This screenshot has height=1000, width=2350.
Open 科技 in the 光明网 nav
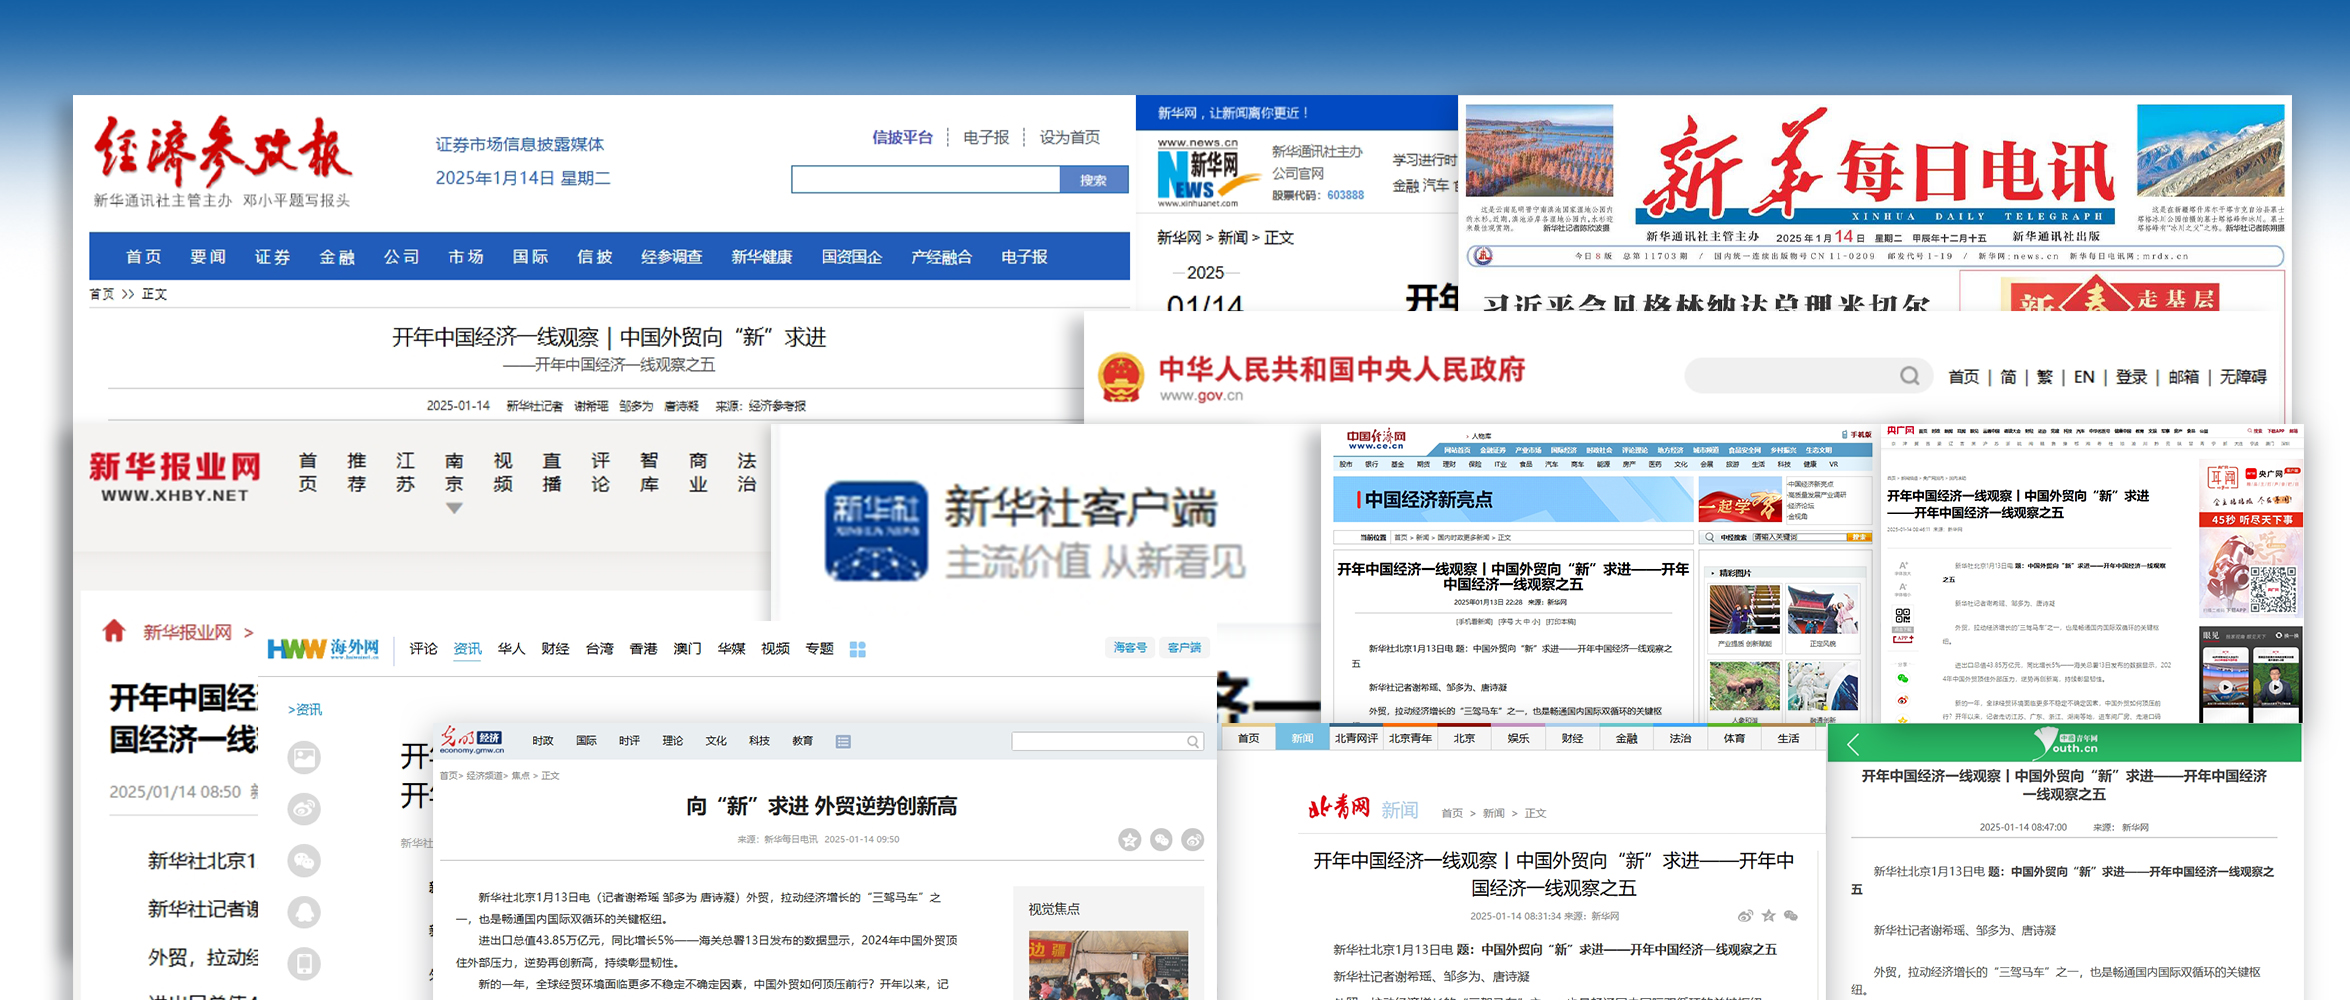point(759,741)
